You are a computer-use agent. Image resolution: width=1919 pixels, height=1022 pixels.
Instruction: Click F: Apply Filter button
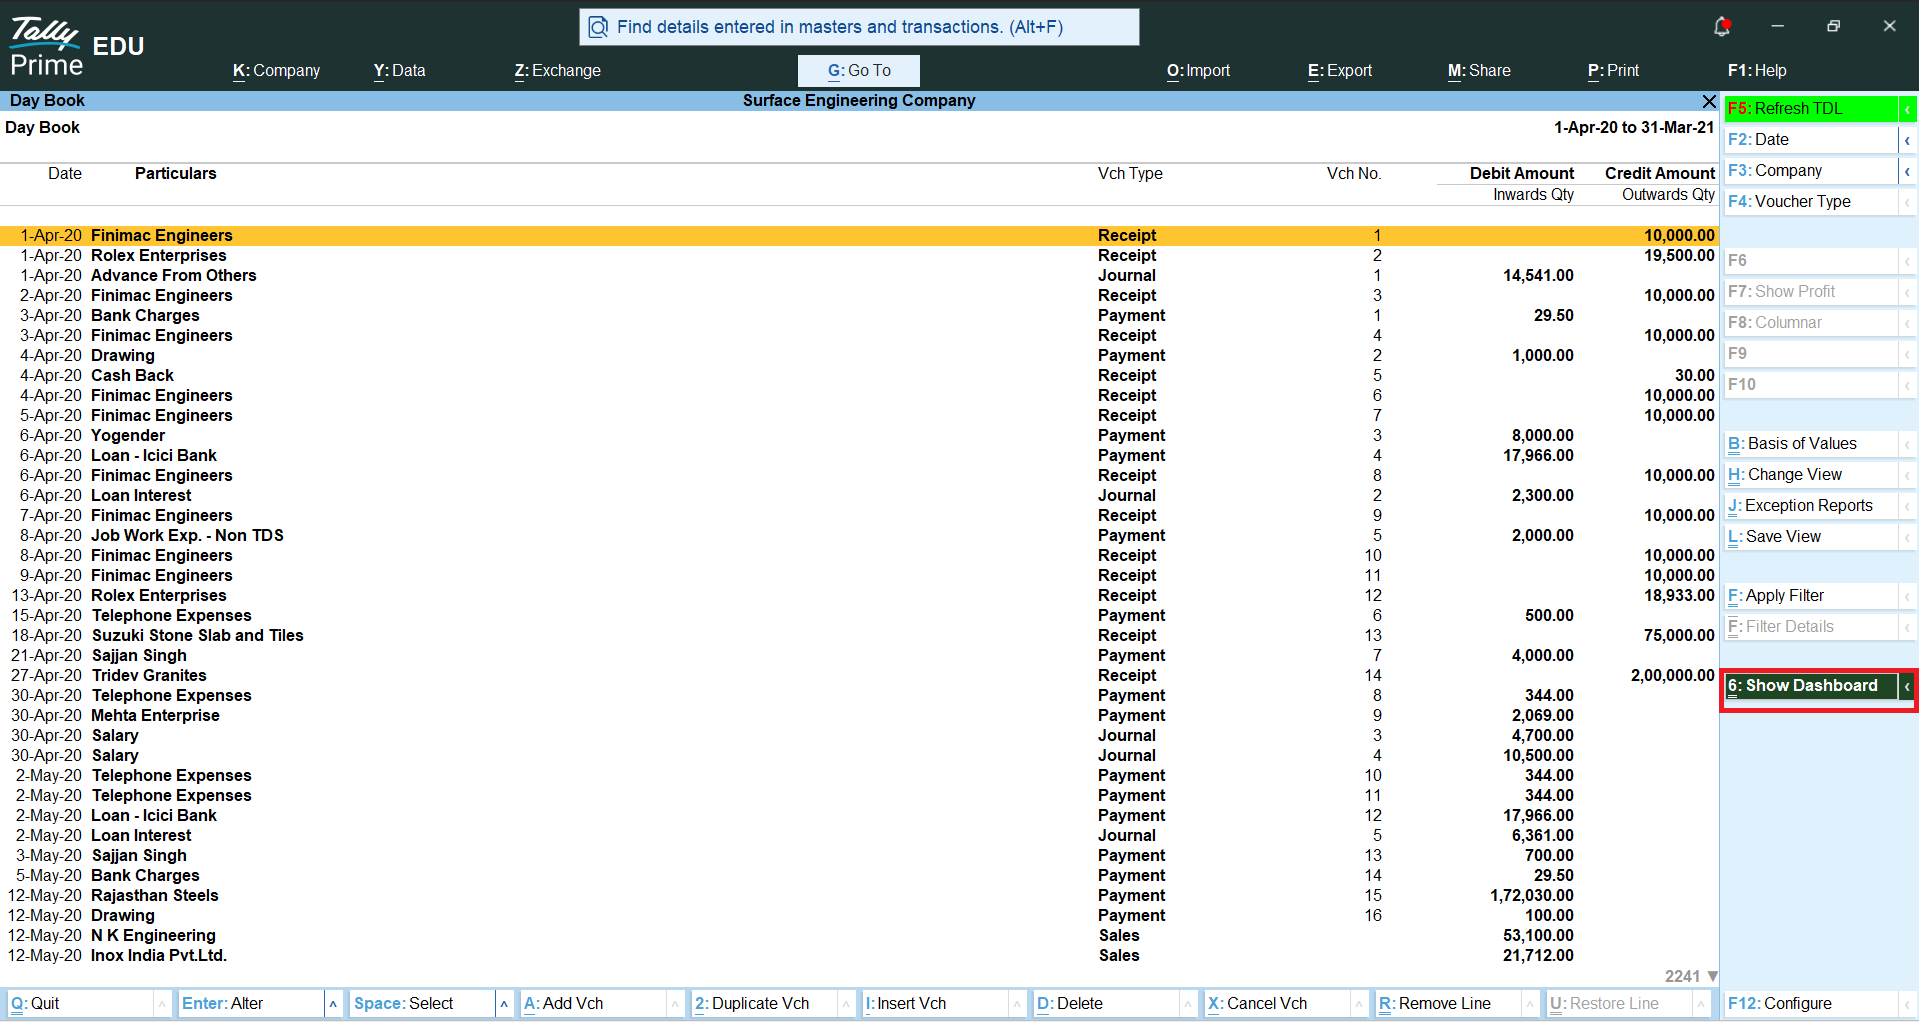click(x=1811, y=596)
